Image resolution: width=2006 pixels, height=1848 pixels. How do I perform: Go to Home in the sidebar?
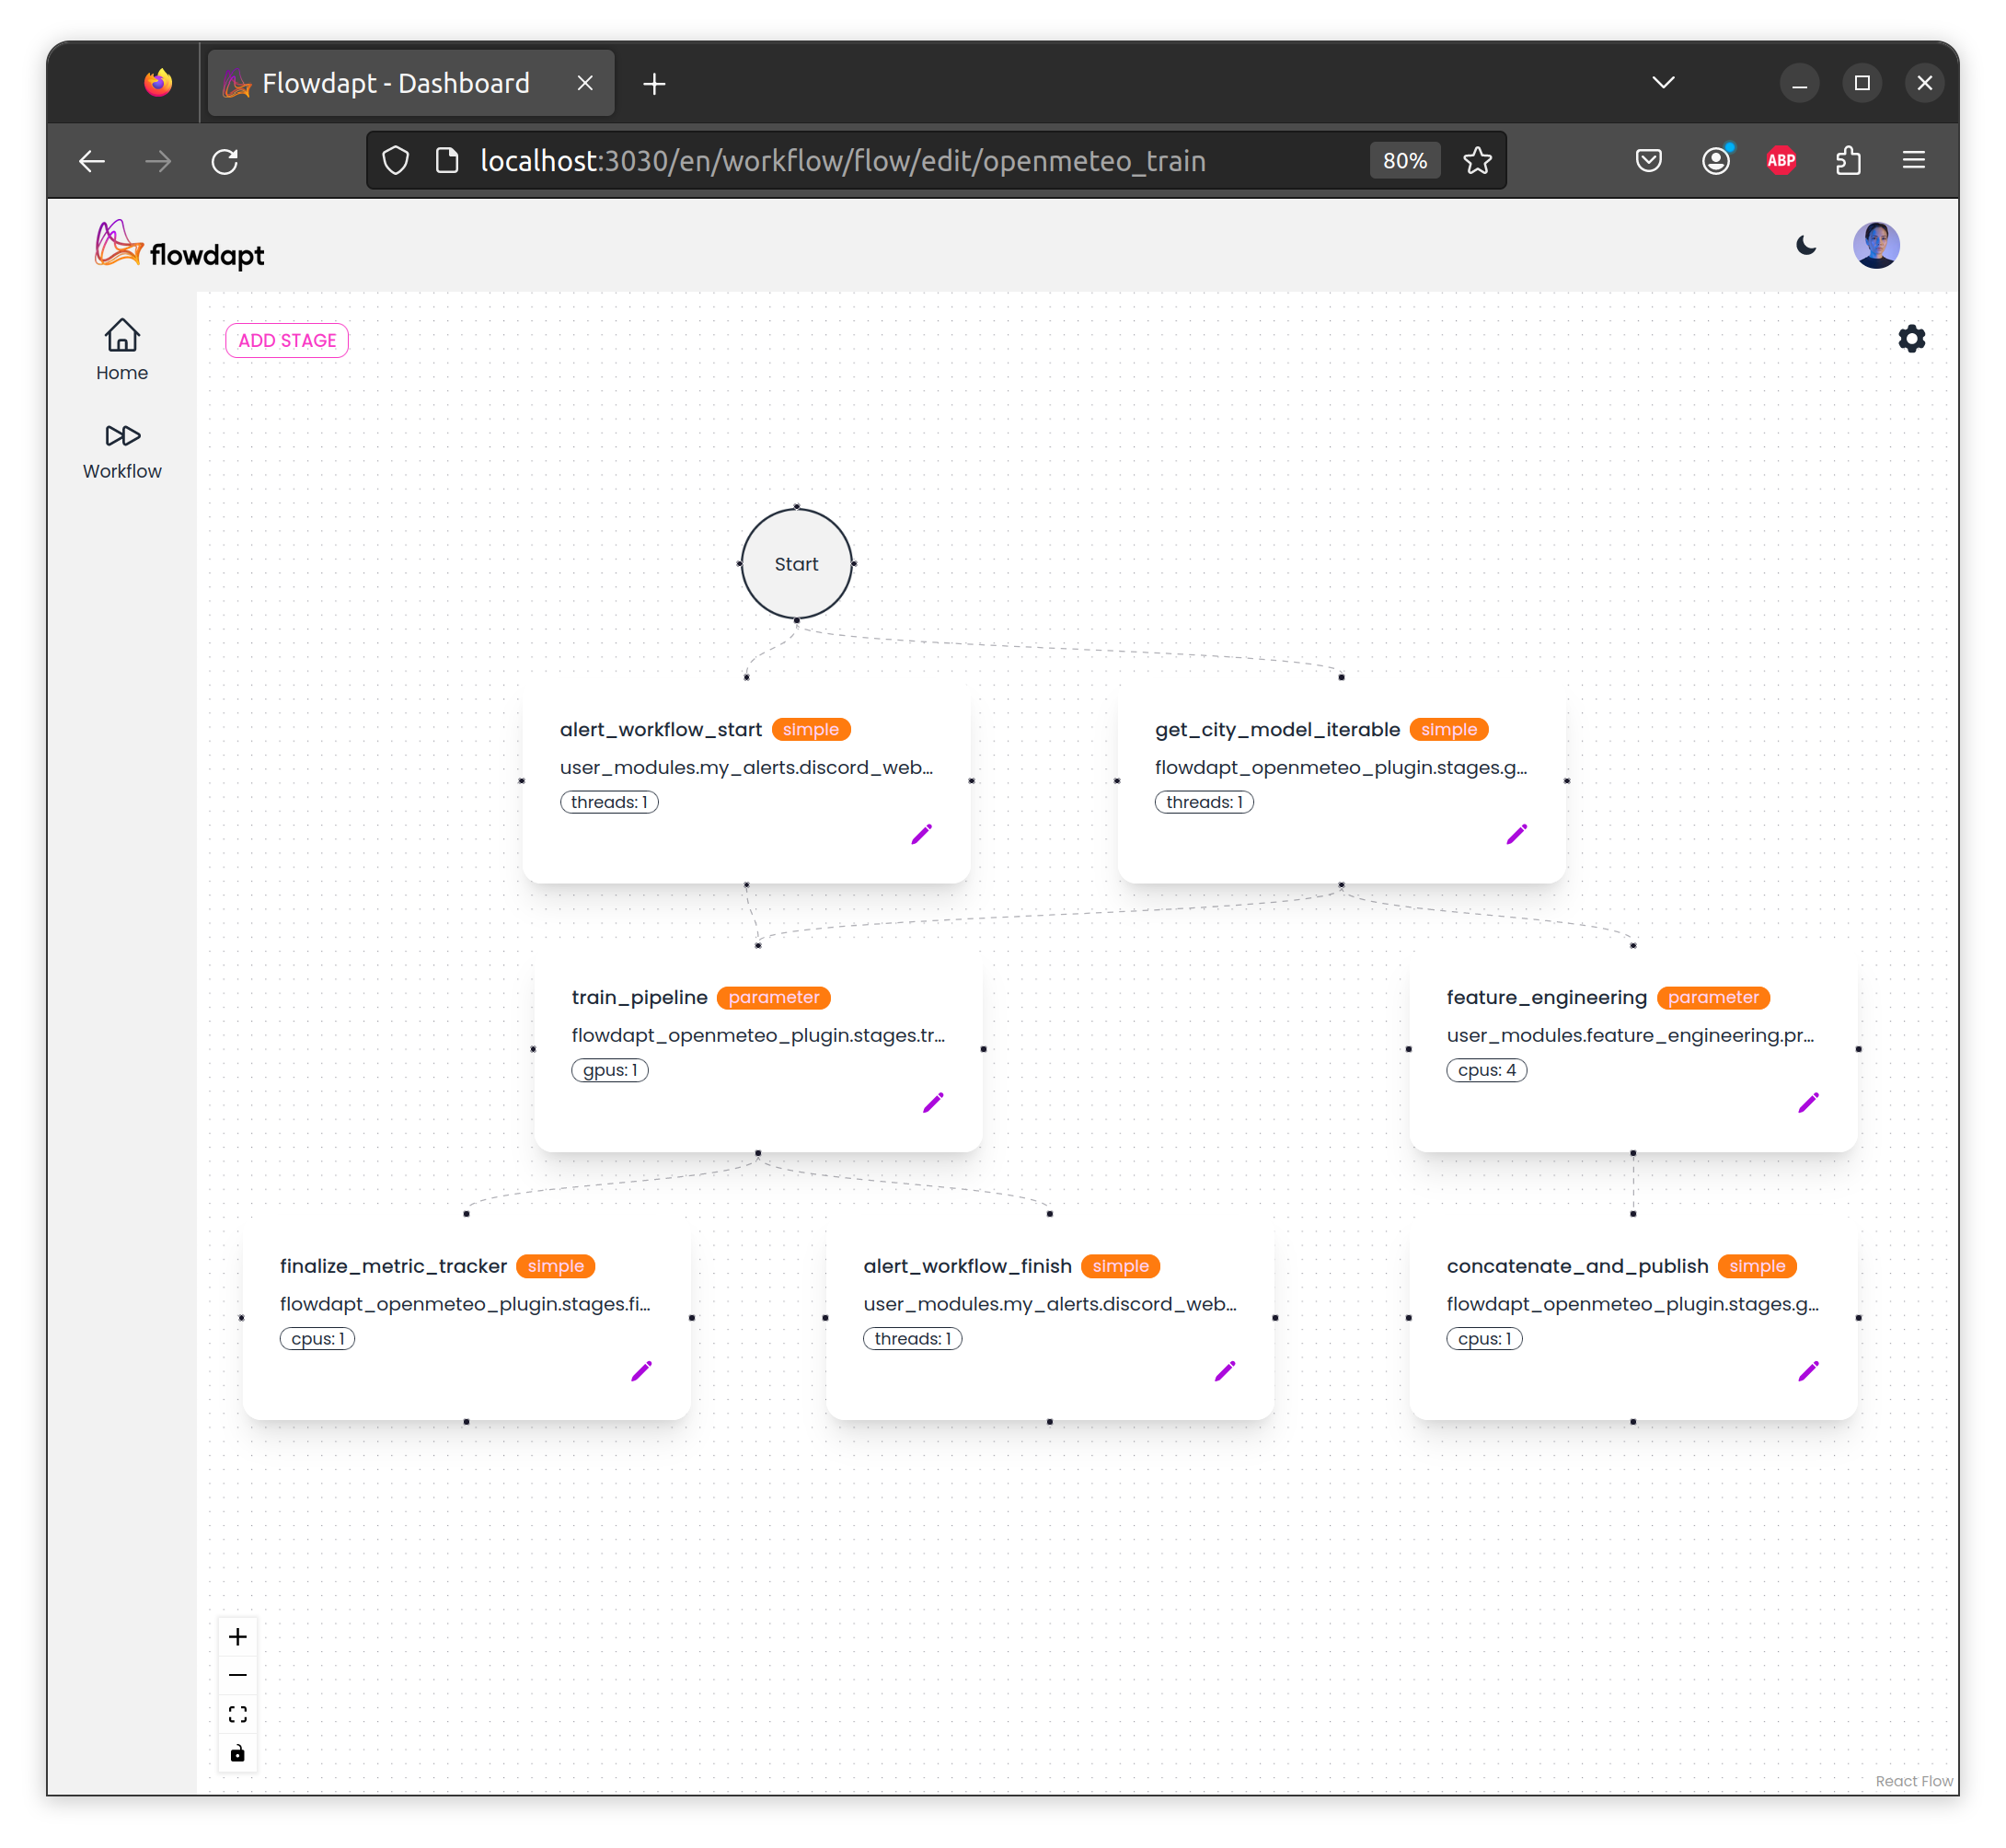point(122,350)
